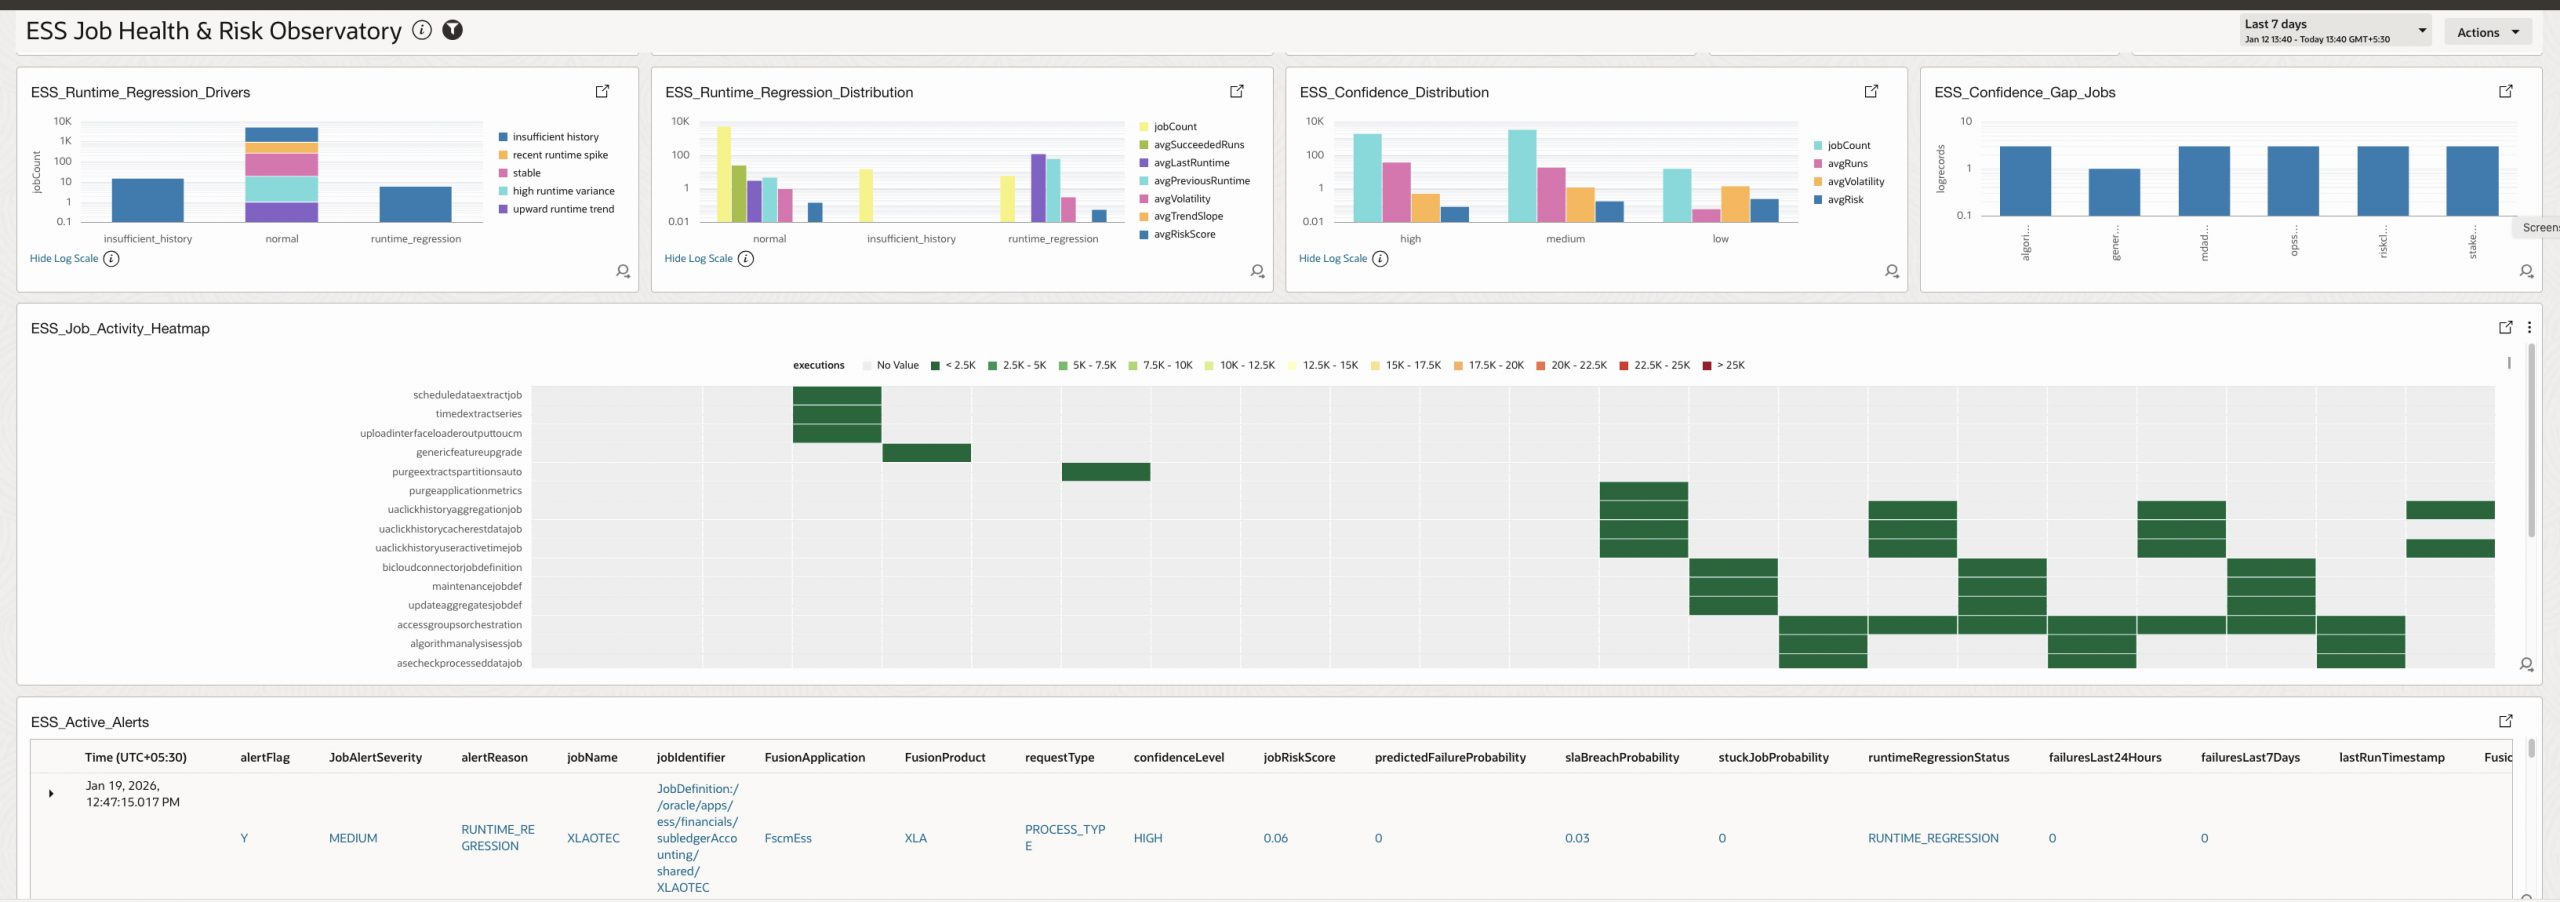Open ESS_Runtime_Regression_Drivers in new window
This screenshot has height=902, width=2560.
(602, 91)
